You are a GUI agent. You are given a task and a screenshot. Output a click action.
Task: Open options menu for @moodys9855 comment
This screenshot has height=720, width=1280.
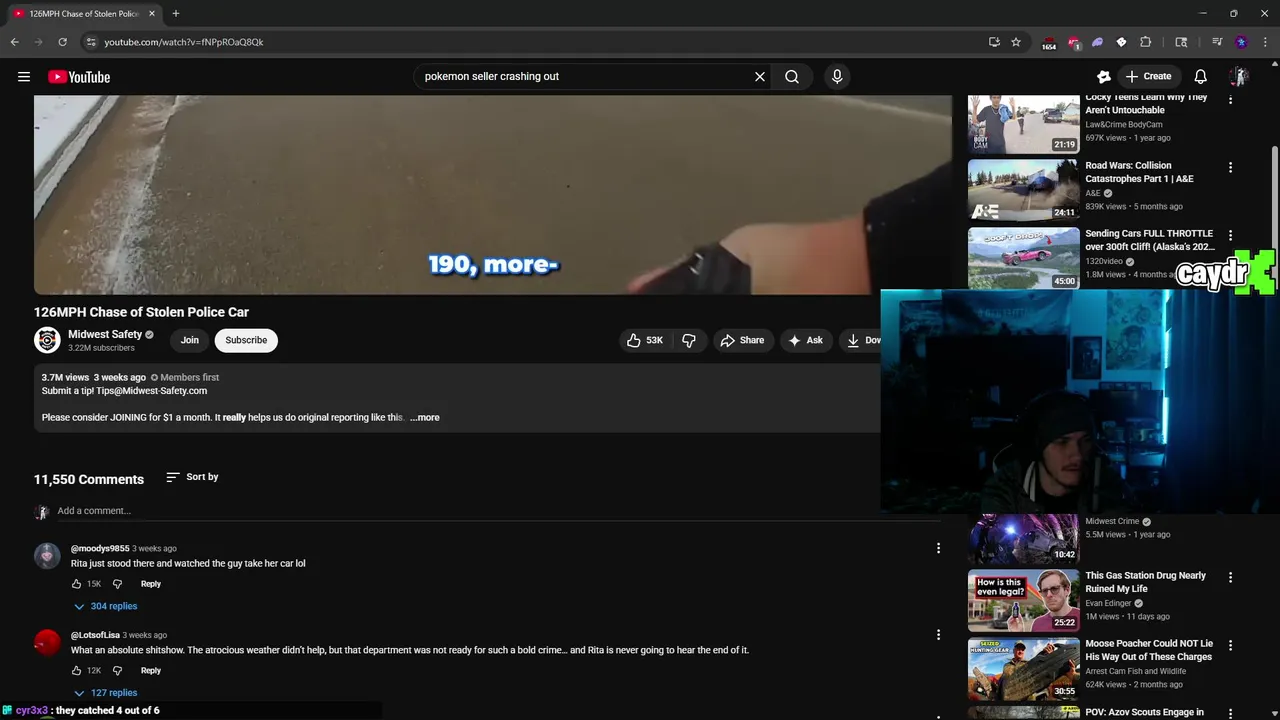pos(938,548)
